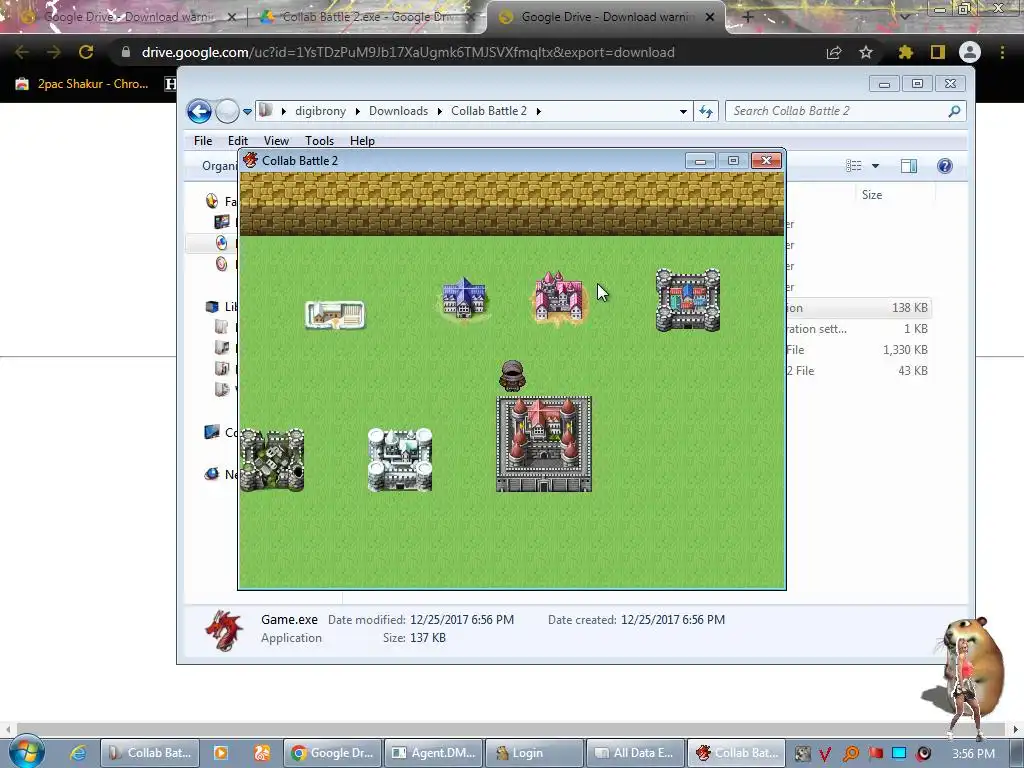Screen dimensions: 1024x768
Task: Click the gray fortress with colored roofs
Action: 688,300
